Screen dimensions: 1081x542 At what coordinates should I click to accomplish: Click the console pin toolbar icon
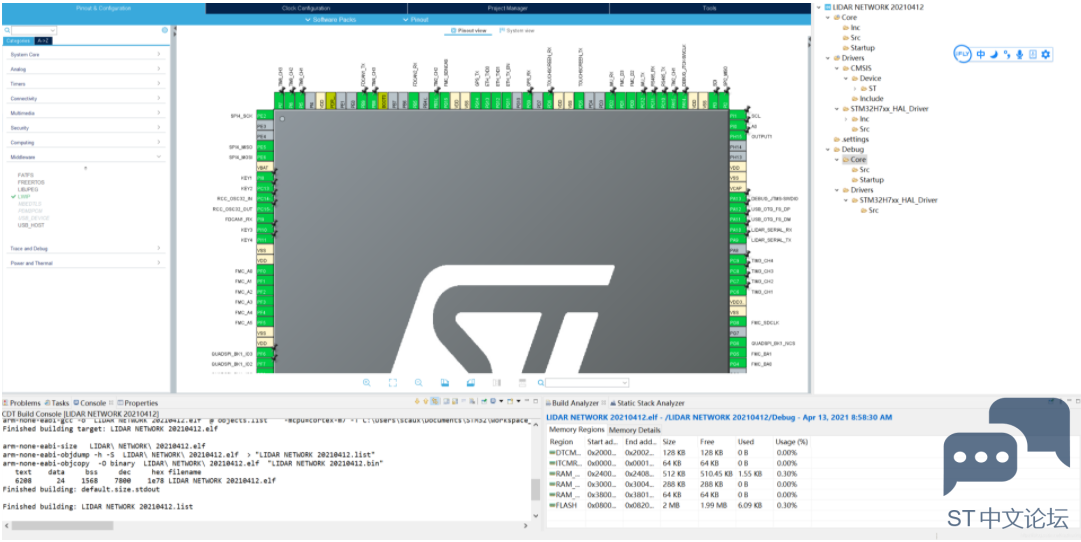483,401
